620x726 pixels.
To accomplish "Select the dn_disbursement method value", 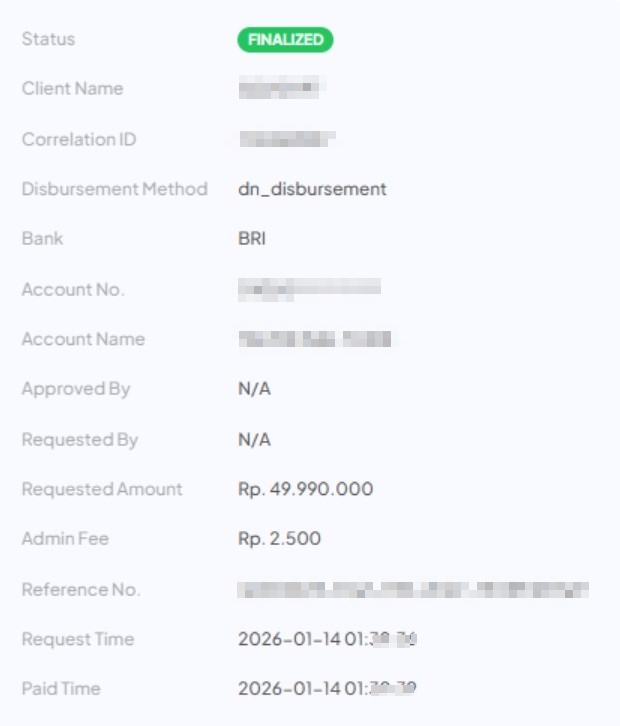I will pyautogui.click(x=312, y=189).
